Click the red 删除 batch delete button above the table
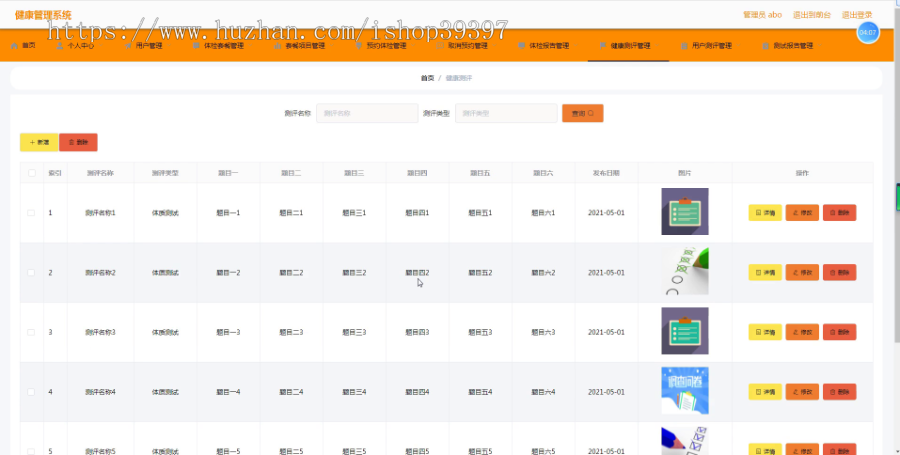 (x=78, y=142)
